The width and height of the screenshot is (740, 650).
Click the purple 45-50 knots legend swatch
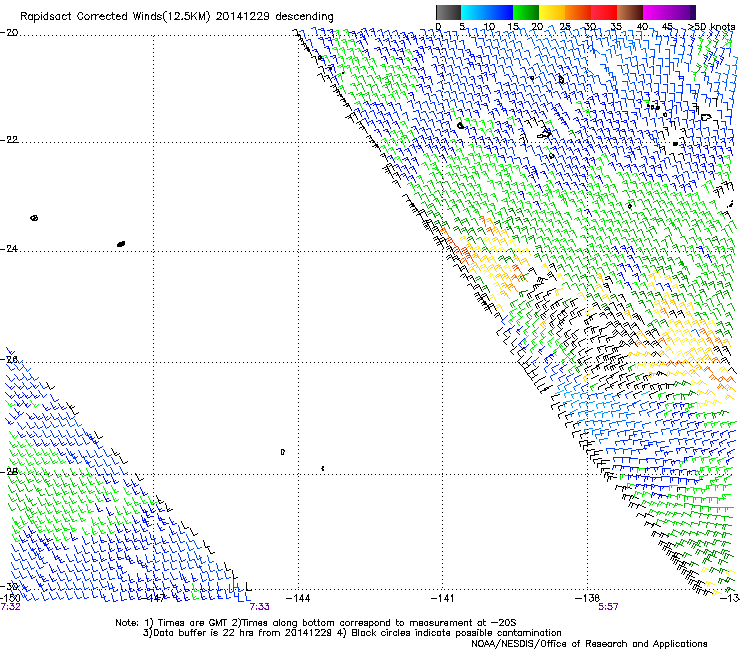pyautogui.click(x=682, y=12)
